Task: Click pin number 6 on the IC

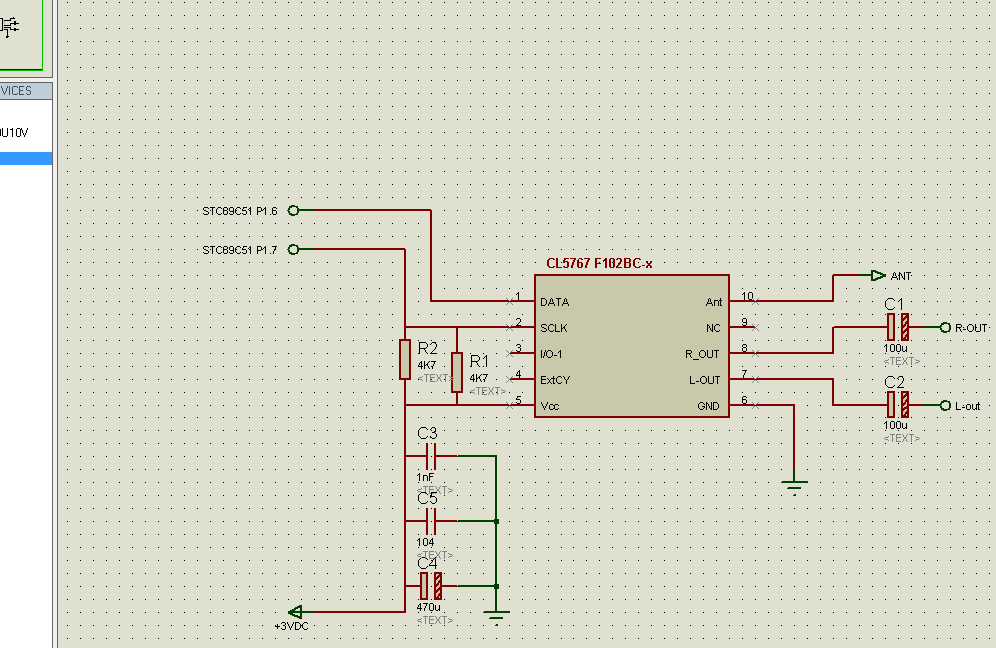Action: click(744, 400)
